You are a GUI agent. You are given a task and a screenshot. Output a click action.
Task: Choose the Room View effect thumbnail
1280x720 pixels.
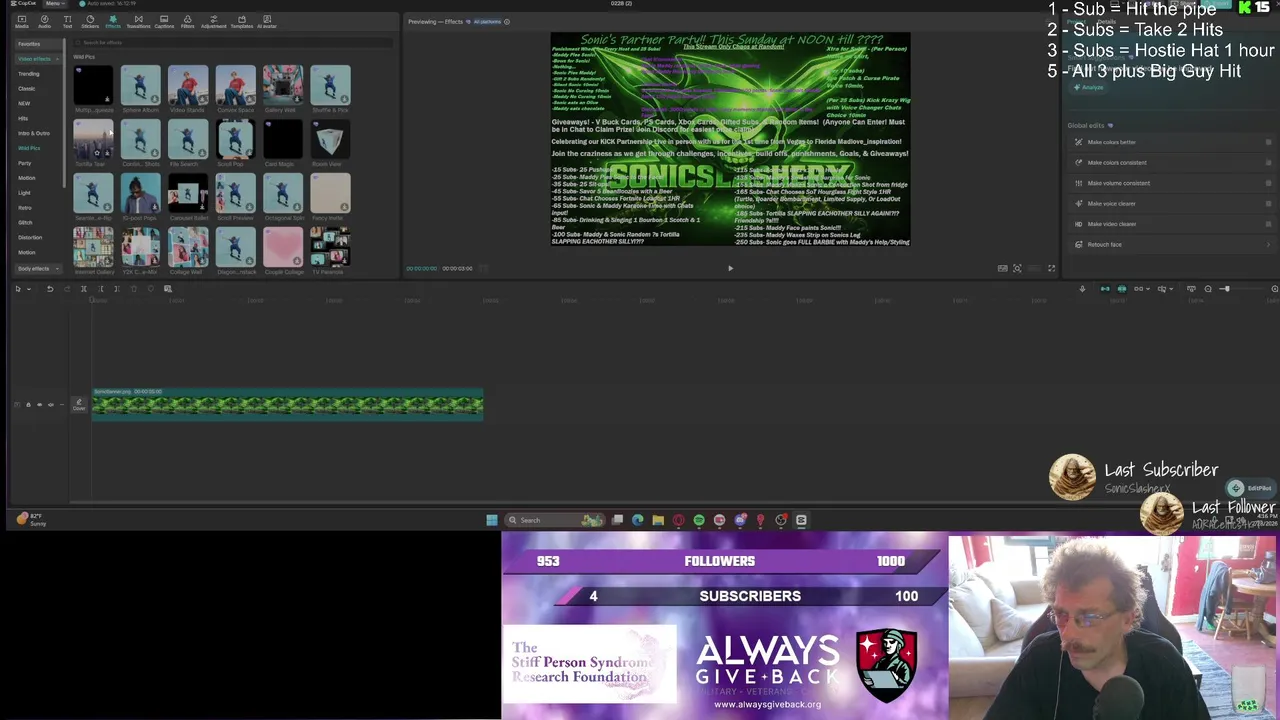point(330,140)
